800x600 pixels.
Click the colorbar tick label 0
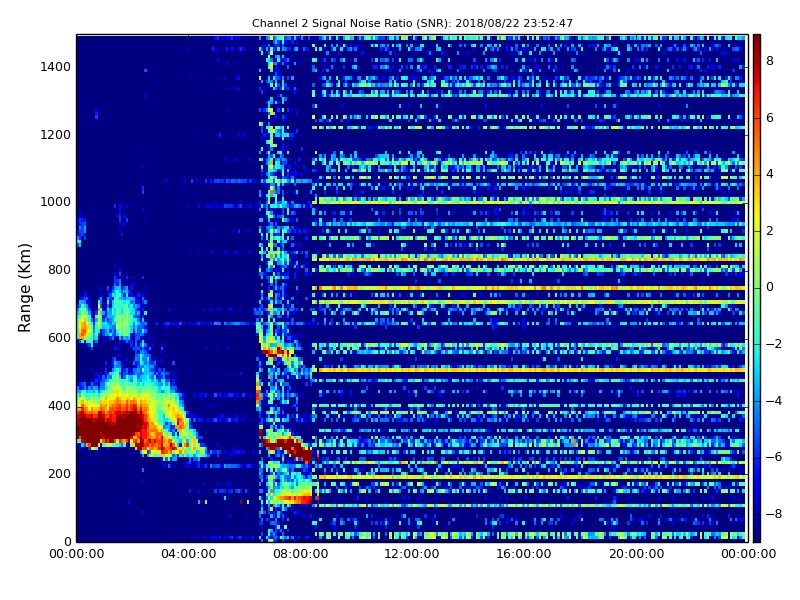tap(770, 287)
